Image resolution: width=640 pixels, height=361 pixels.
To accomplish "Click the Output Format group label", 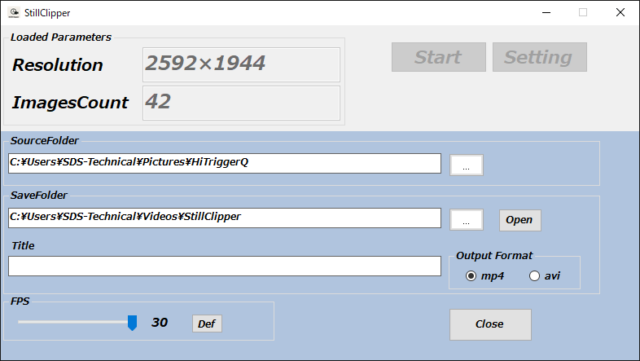I will (x=494, y=256).
